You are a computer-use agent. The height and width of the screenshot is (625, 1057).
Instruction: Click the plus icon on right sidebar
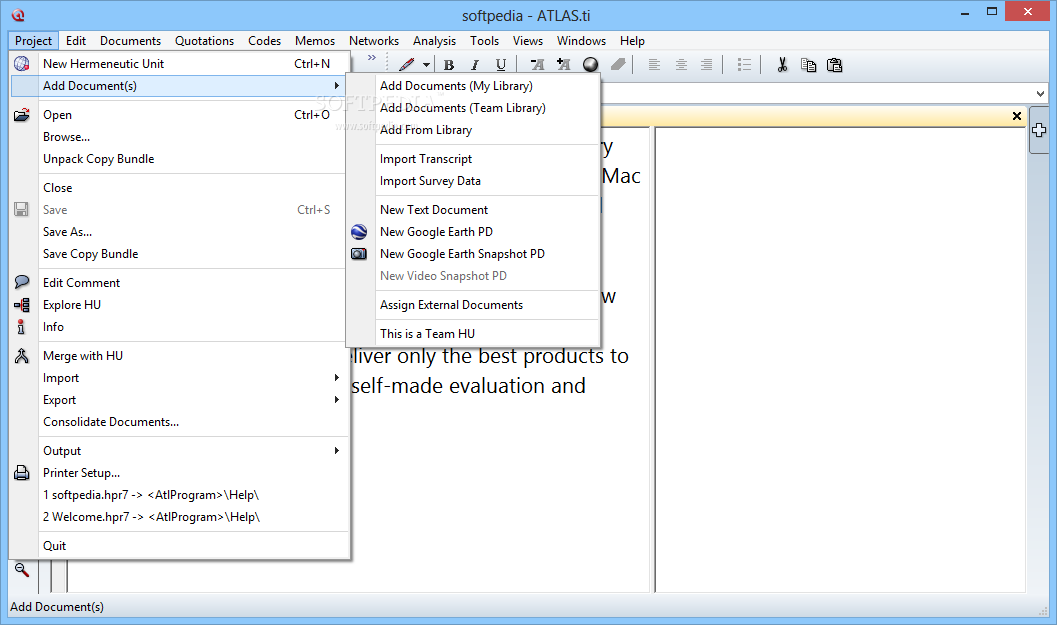1039,130
